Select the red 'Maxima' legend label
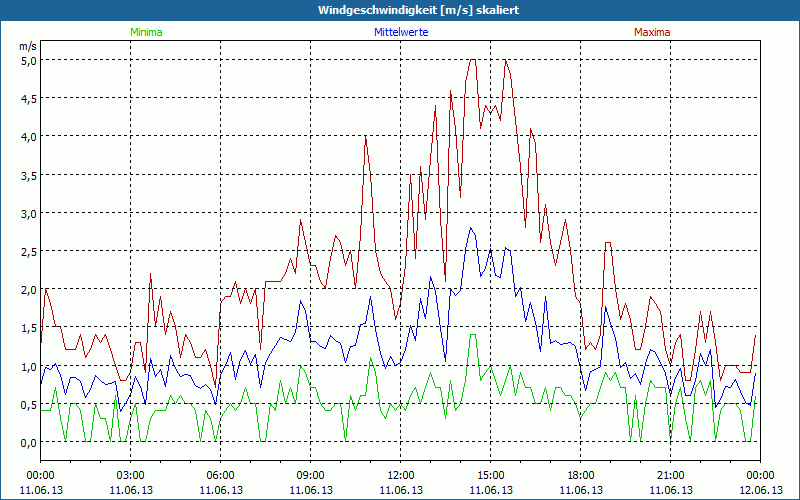 pyautogui.click(x=652, y=32)
